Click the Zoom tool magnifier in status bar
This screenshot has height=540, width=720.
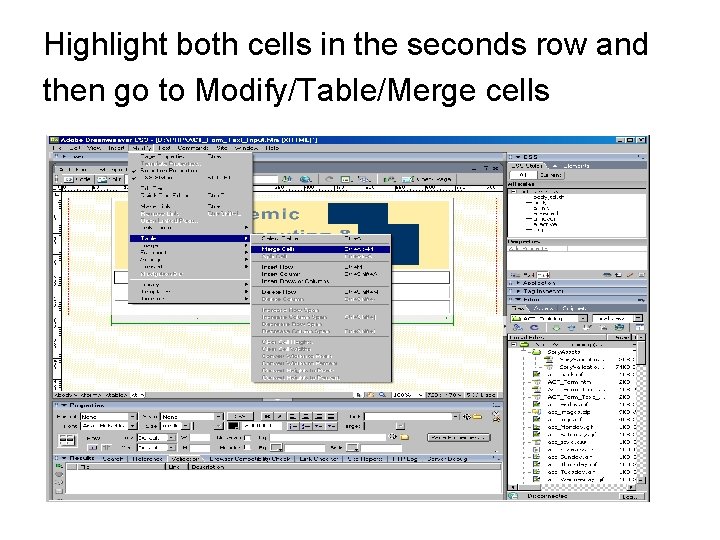(x=382, y=395)
